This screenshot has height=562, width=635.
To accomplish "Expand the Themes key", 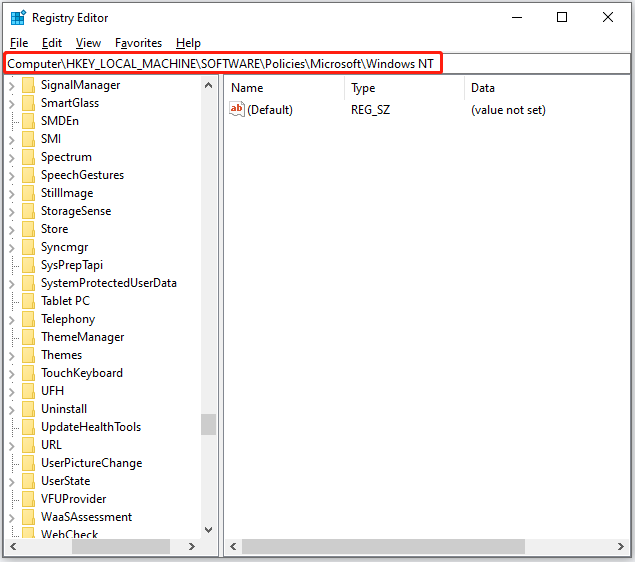I will [12, 356].
